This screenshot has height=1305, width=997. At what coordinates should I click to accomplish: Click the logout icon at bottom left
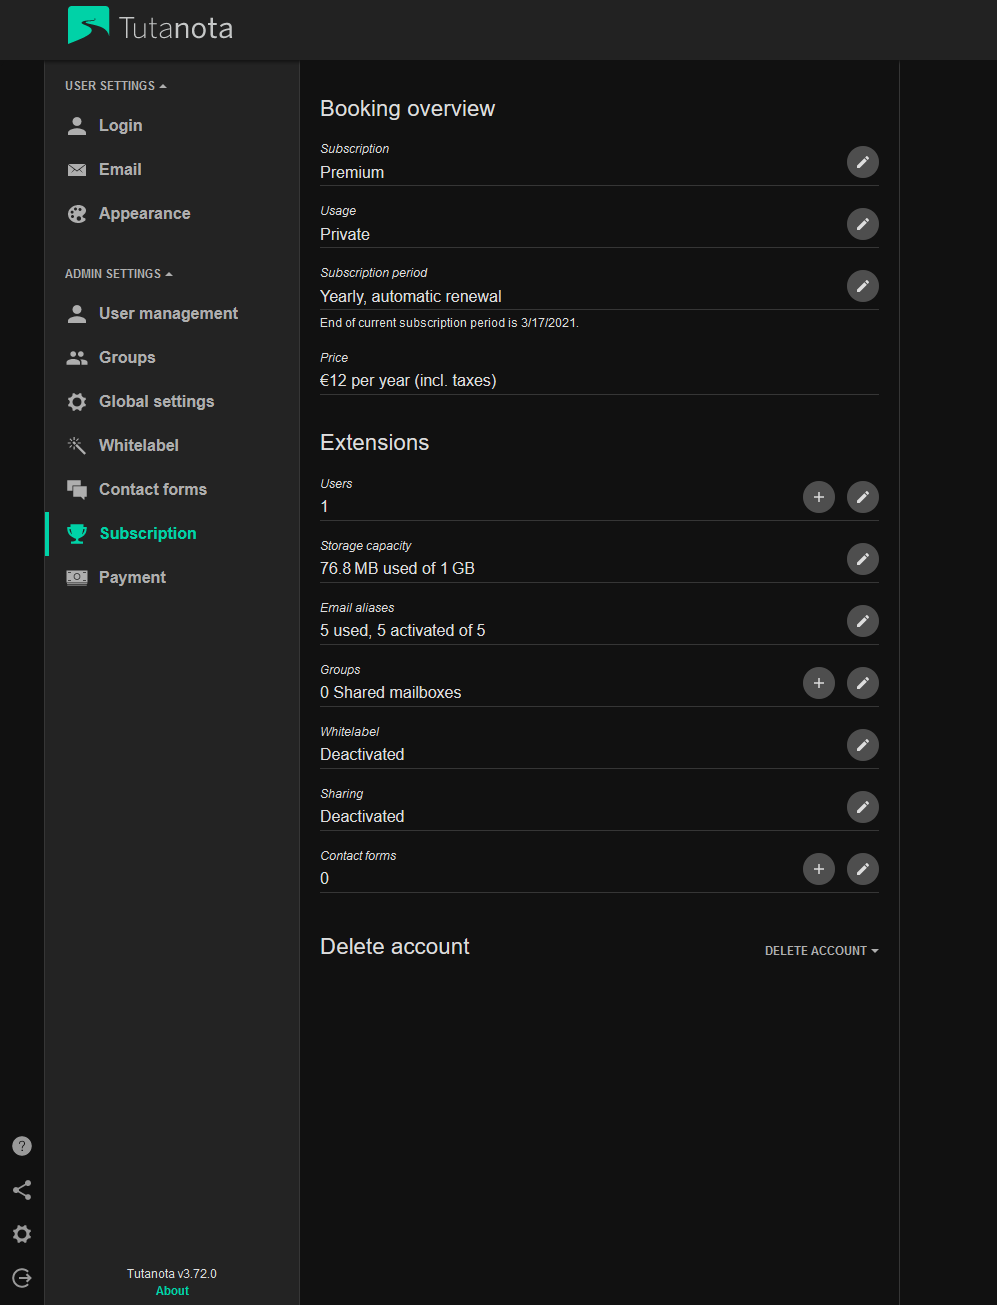22,1278
